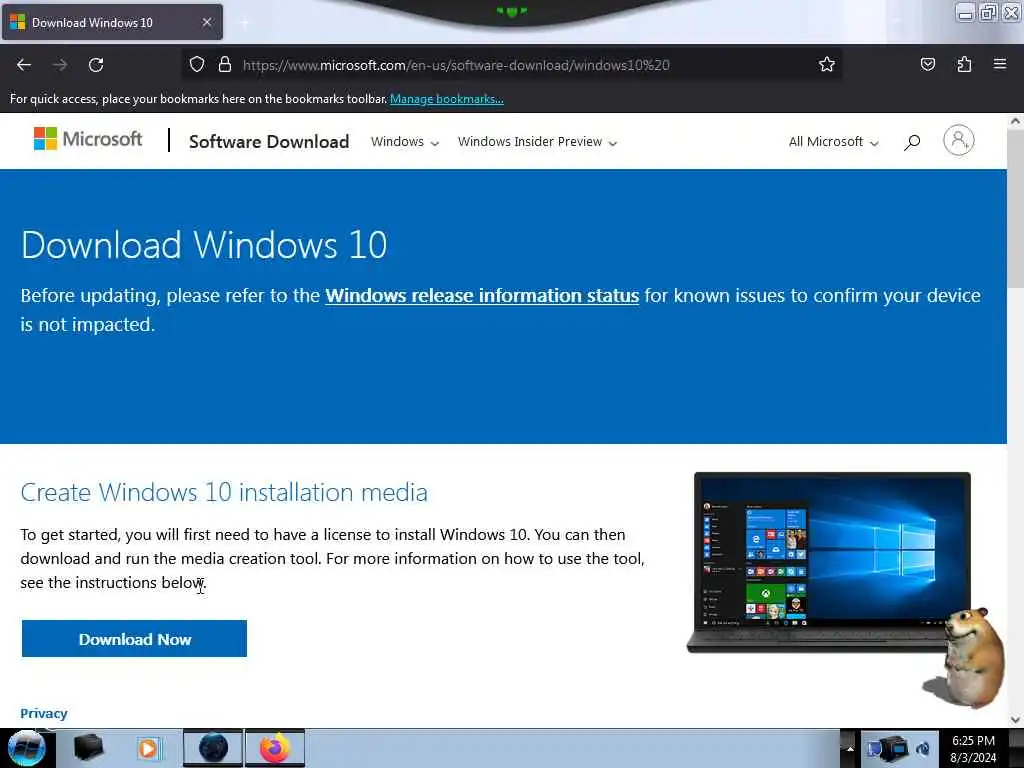1024x768 pixels.
Task: Open the Firefox hamburger application menu
Action: tap(1000, 64)
